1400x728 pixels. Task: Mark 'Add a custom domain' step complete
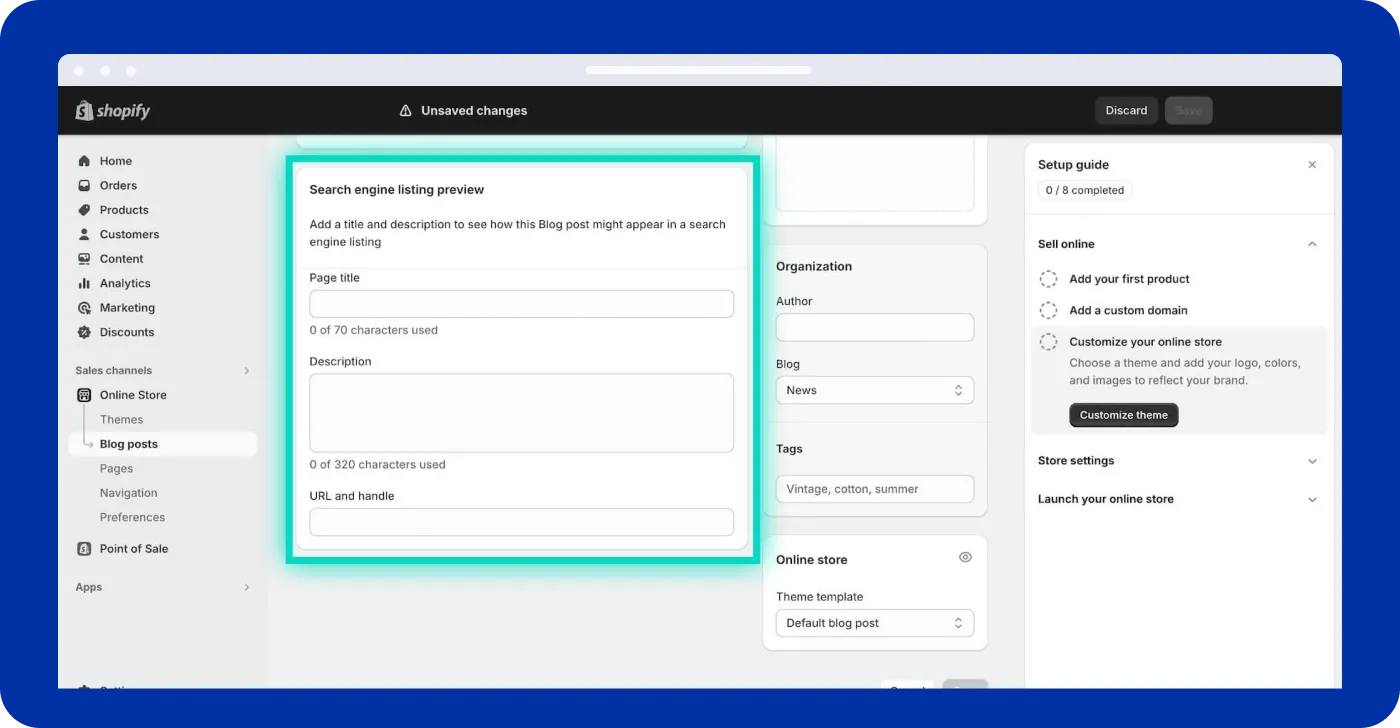tap(1048, 310)
